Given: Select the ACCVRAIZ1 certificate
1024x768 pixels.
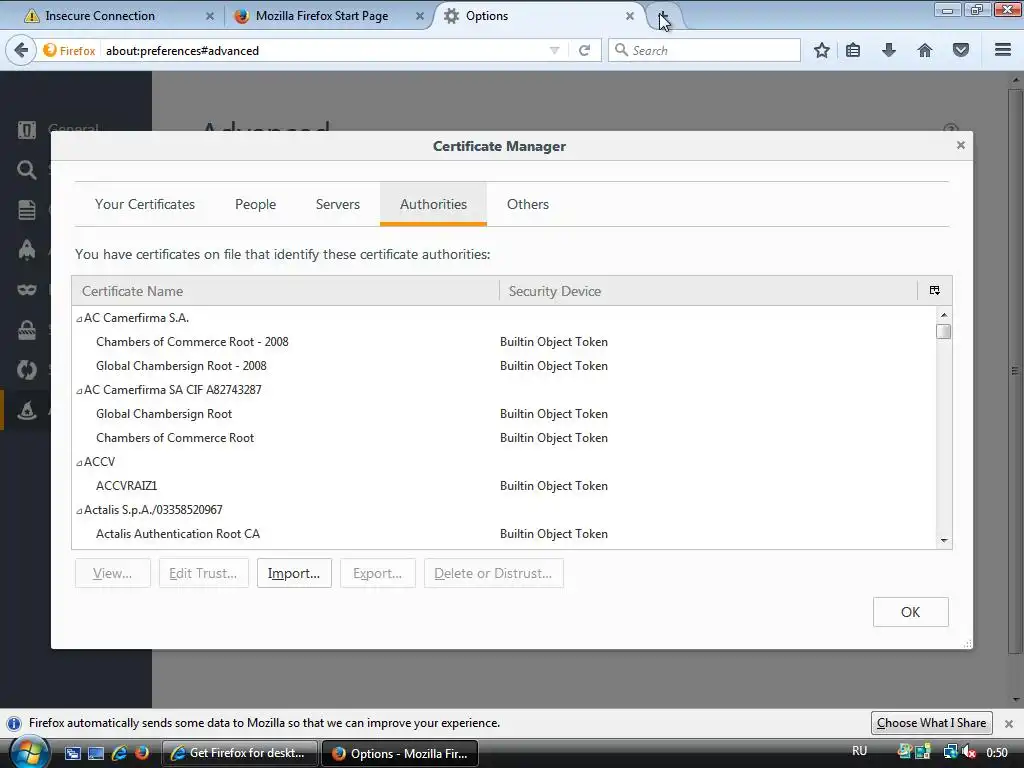Looking at the screenshot, I should [504, 486].
